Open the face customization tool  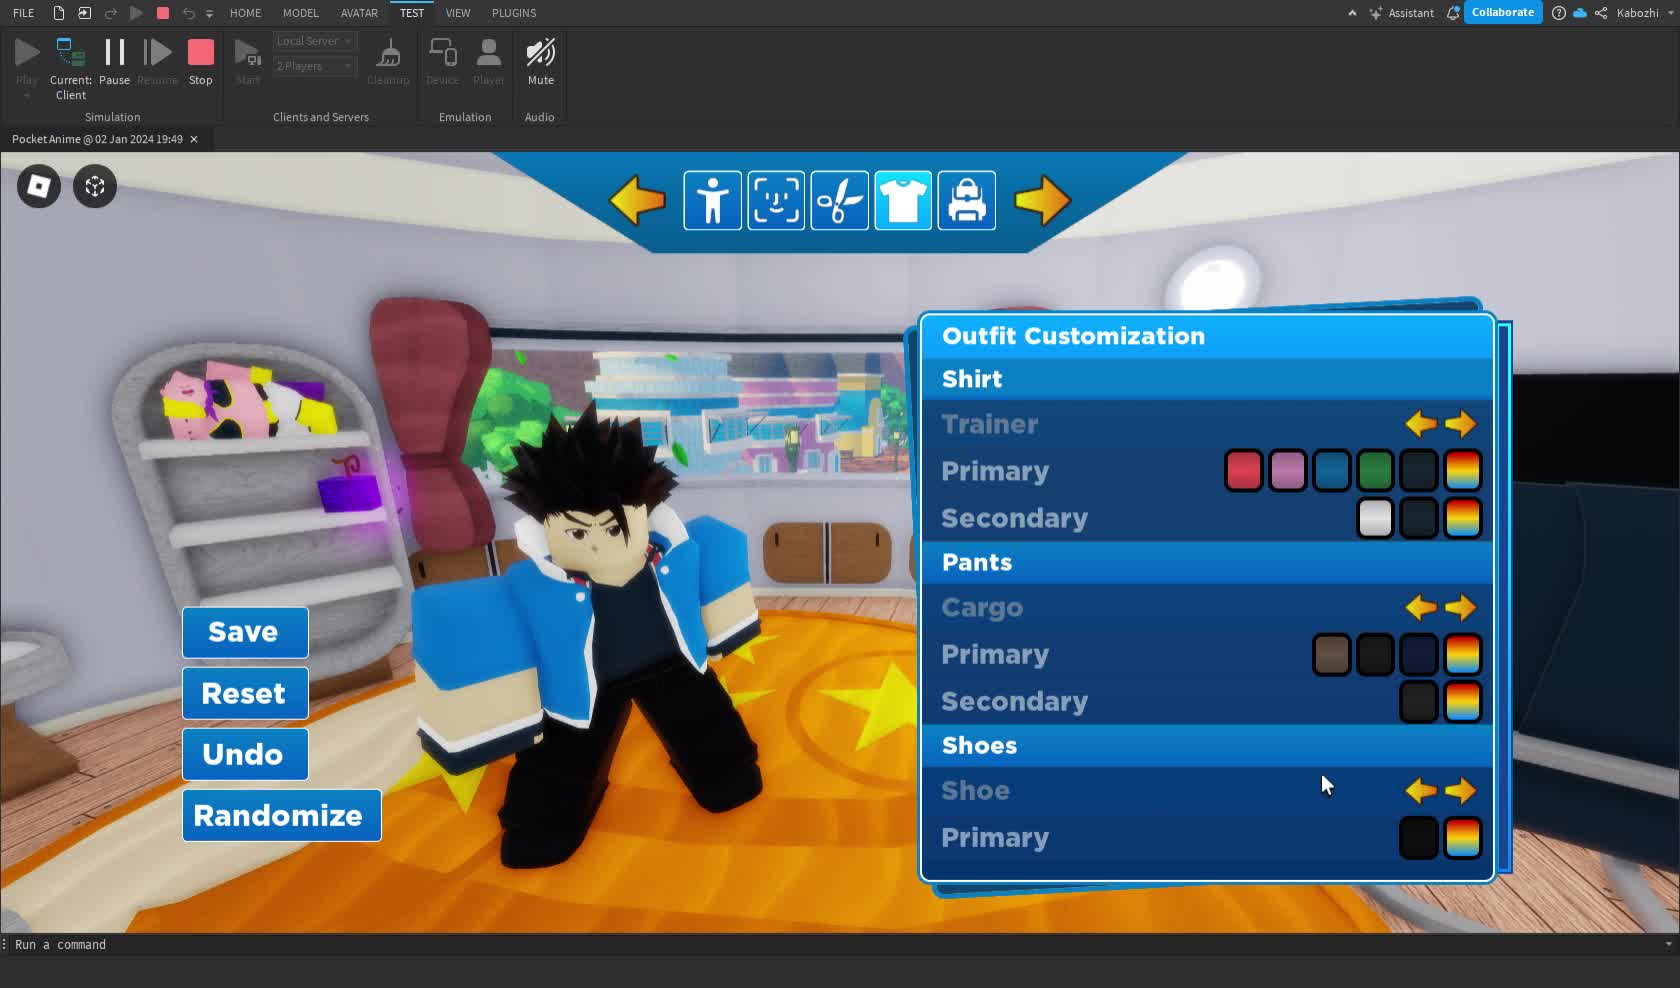pyautogui.click(x=775, y=200)
